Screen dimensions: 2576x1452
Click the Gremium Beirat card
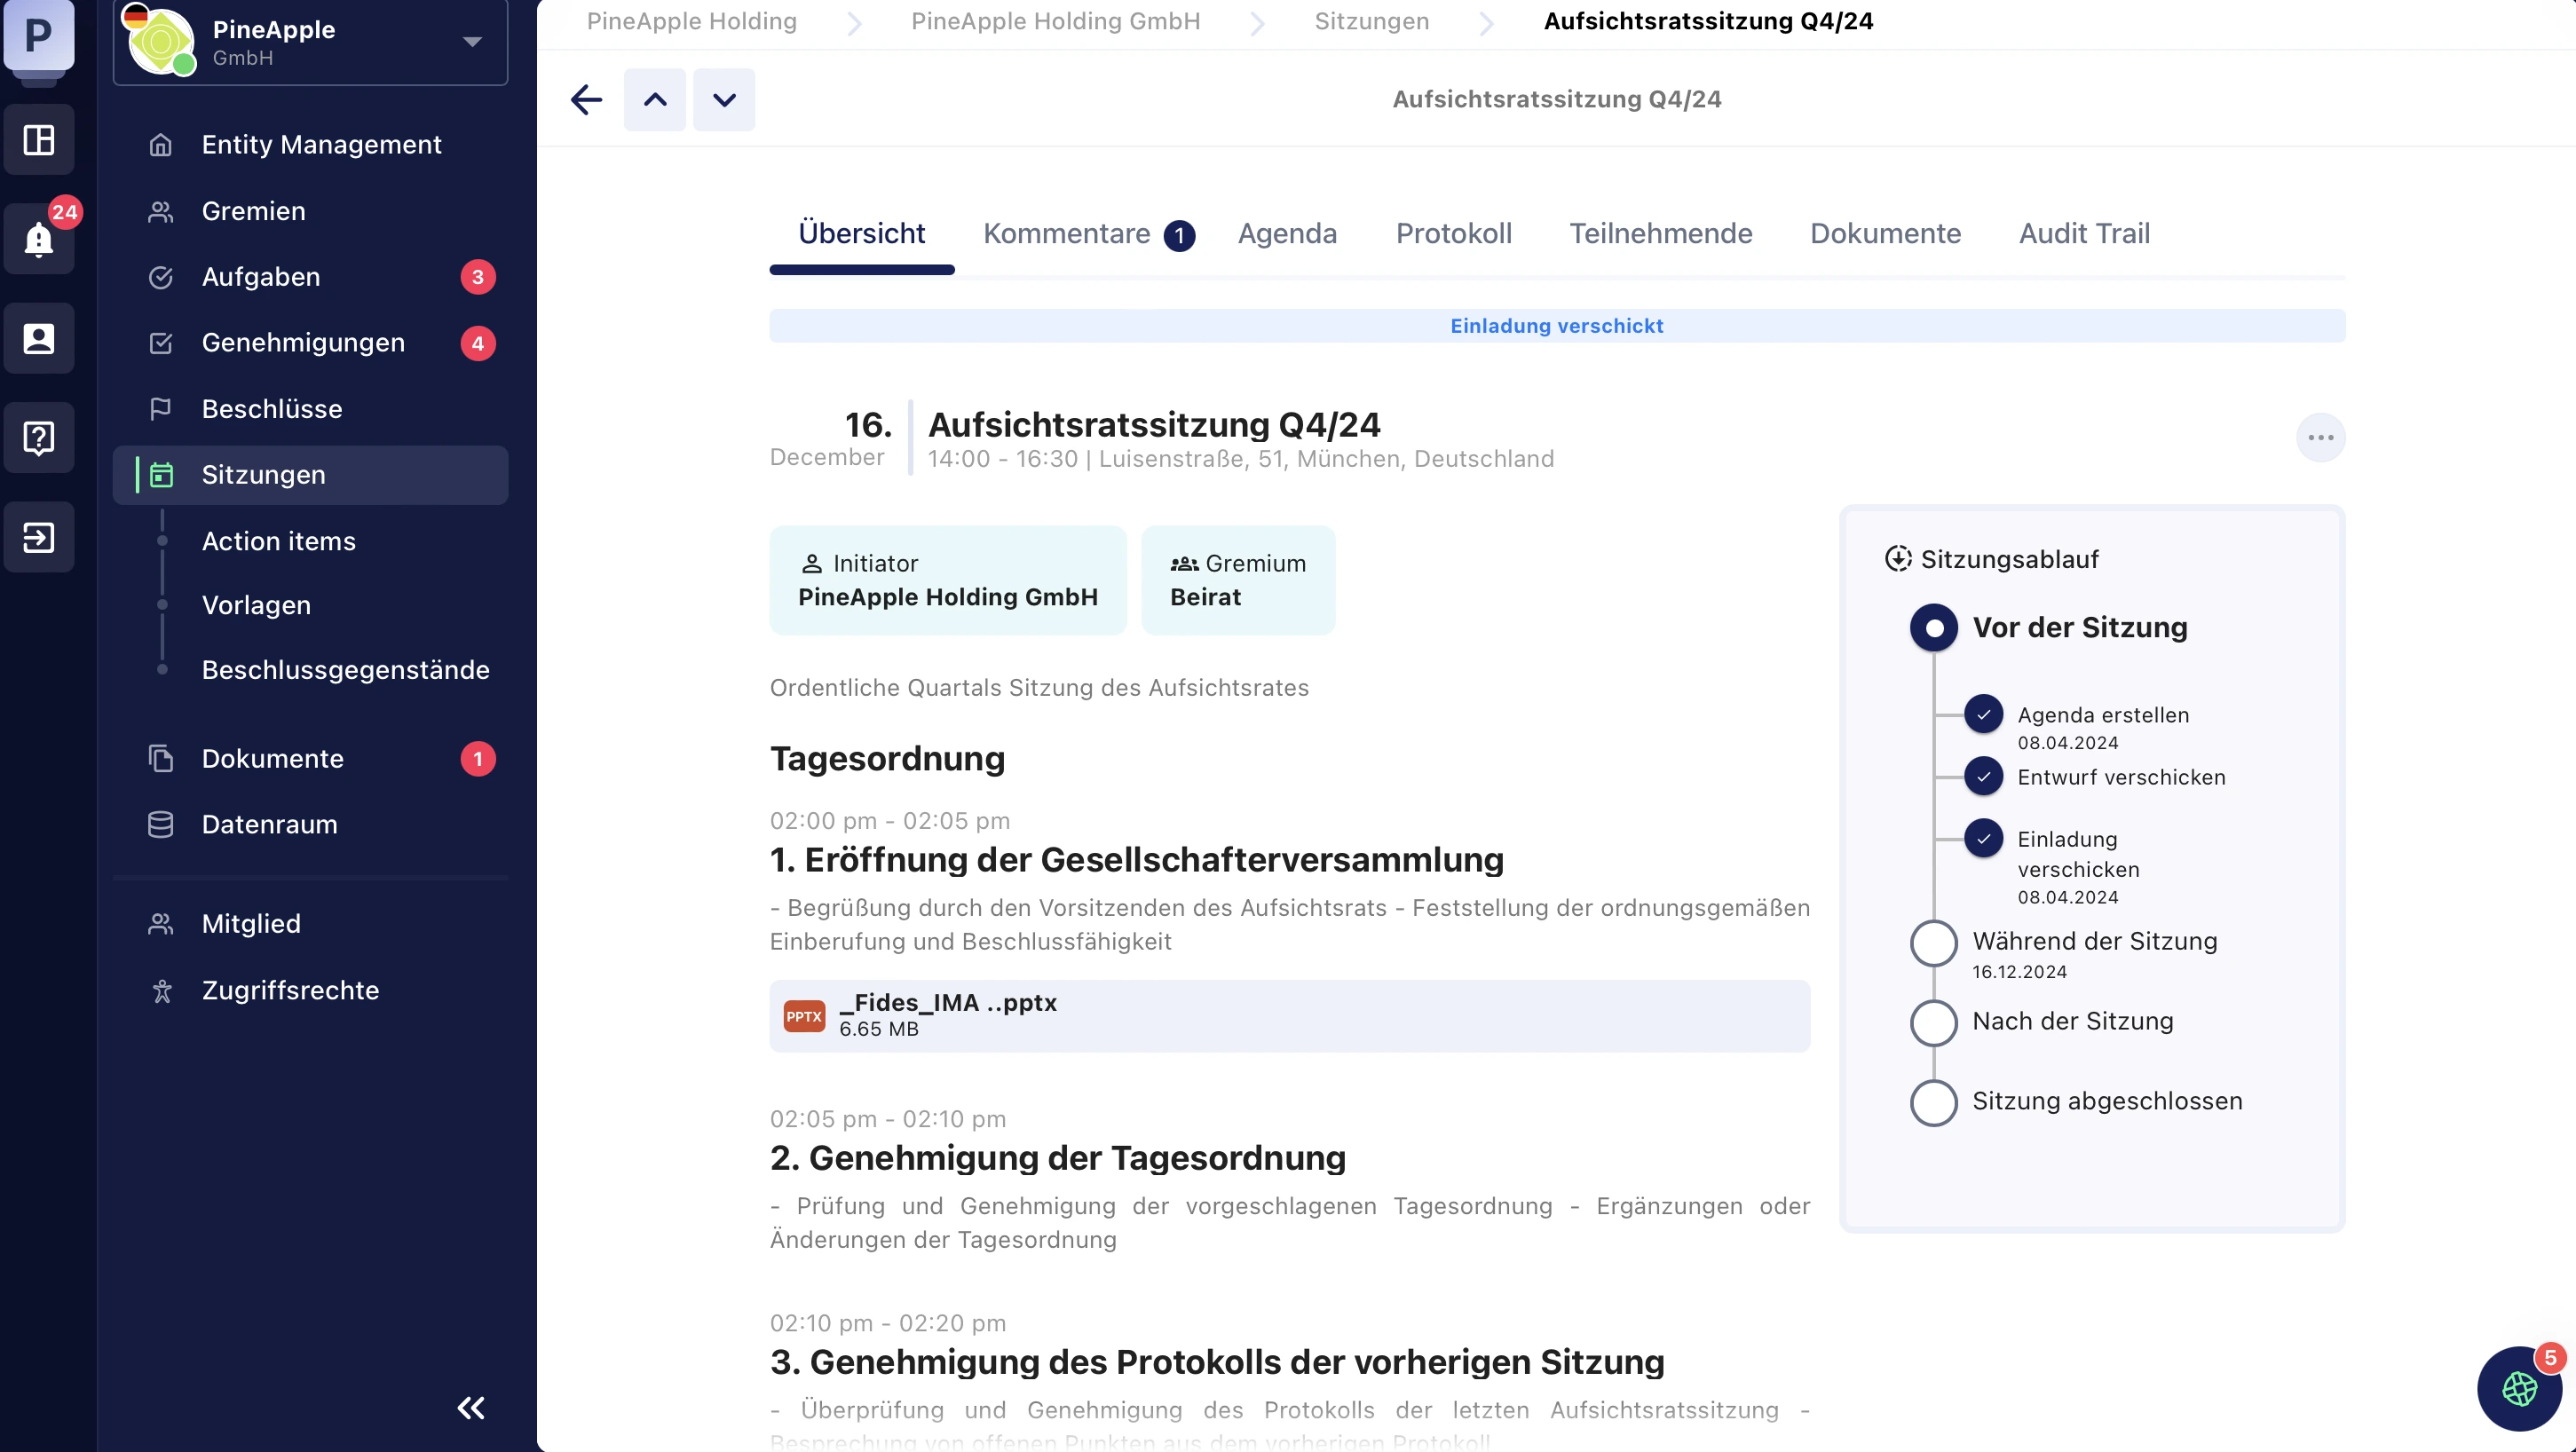1237,580
